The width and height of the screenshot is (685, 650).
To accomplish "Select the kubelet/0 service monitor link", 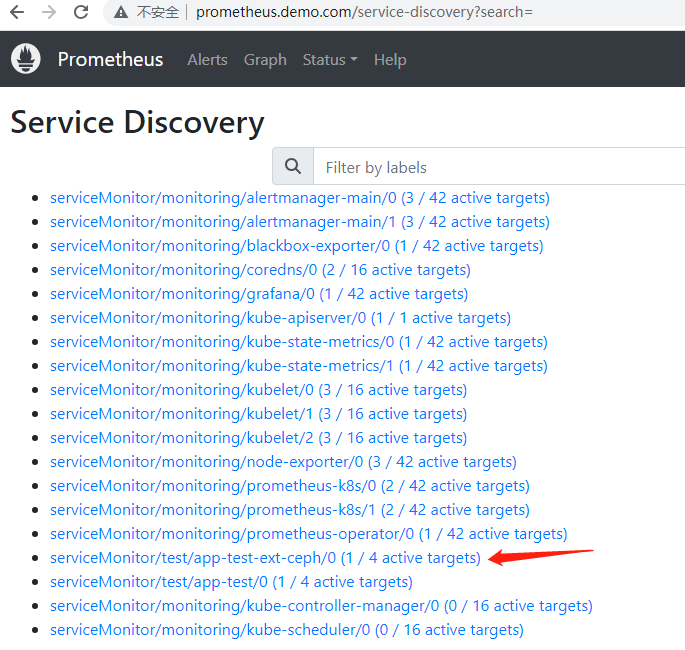I will tap(259, 390).
